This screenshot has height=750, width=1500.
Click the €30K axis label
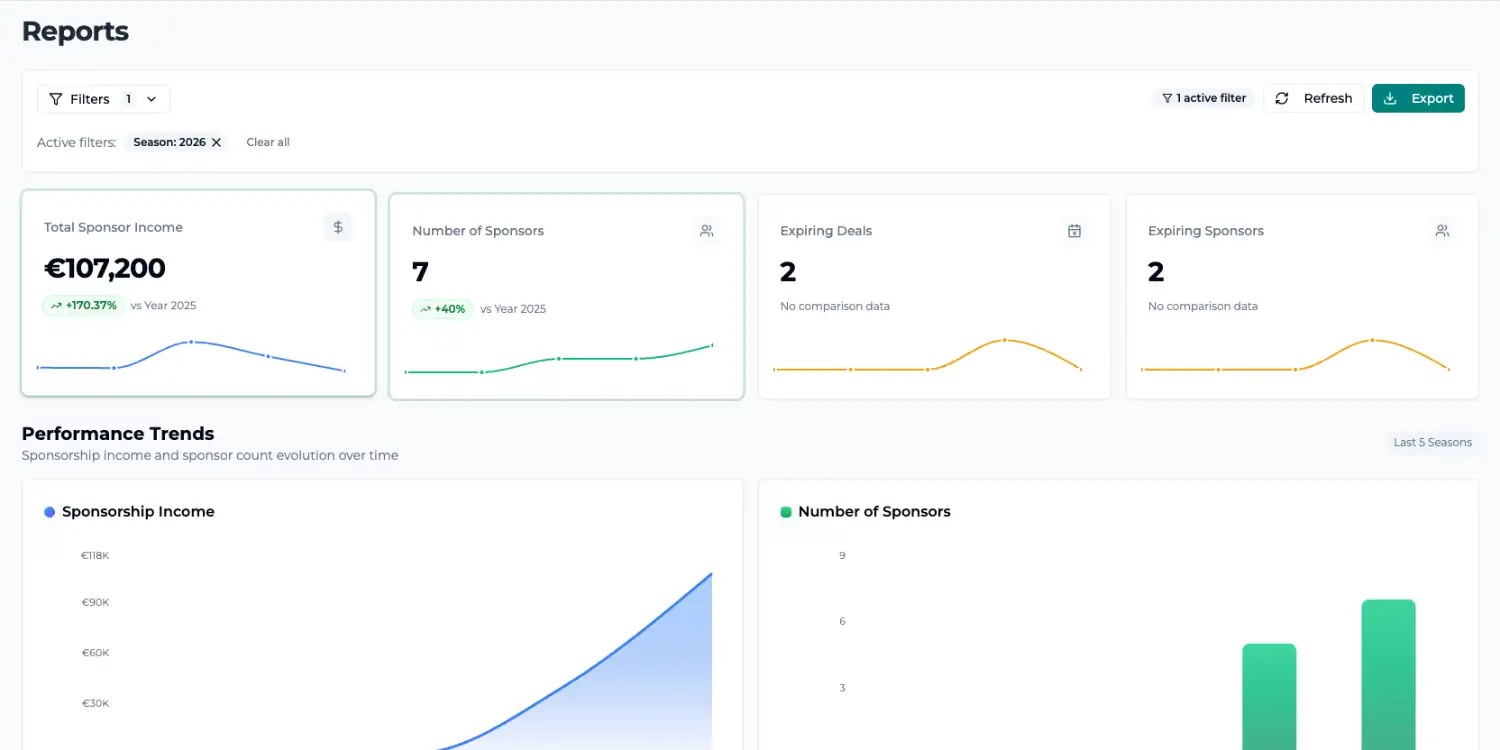(x=95, y=703)
